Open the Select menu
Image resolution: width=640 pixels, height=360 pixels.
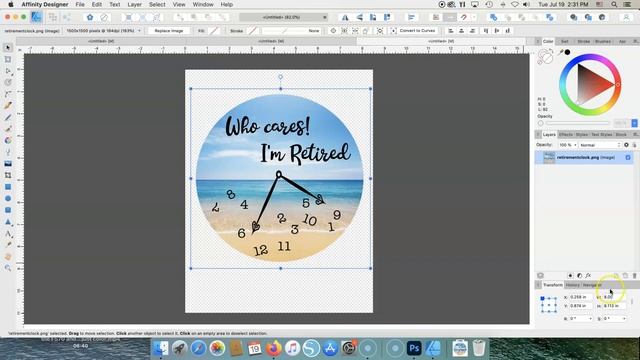pyautogui.click(x=157, y=4)
